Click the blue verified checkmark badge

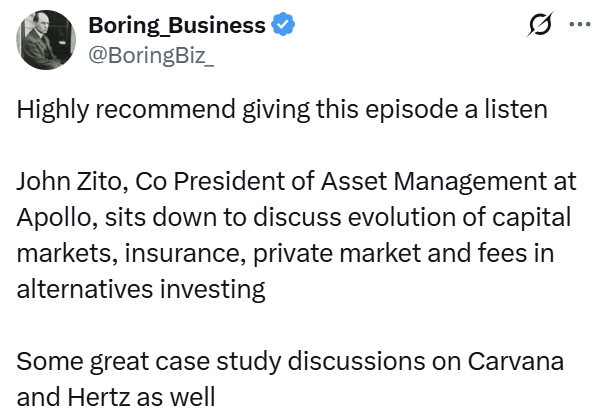[283, 25]
